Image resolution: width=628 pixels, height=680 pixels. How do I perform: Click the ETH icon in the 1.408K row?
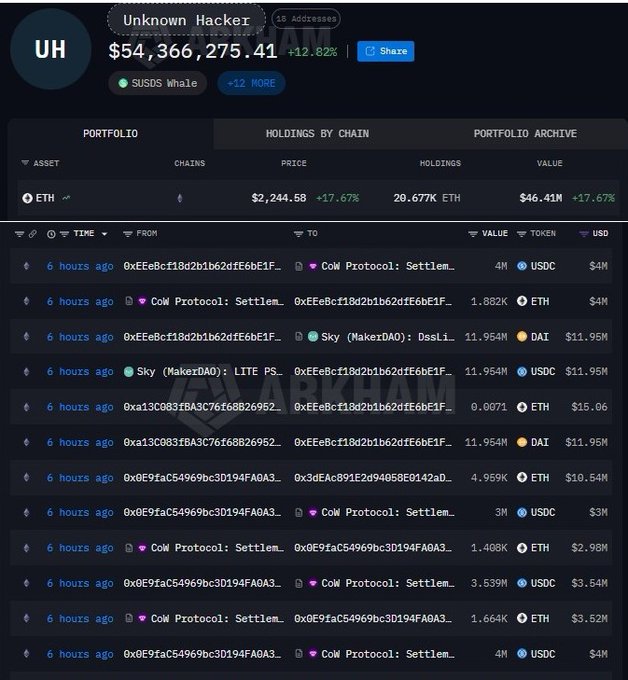pyautogui.click(x=522, y=548)
